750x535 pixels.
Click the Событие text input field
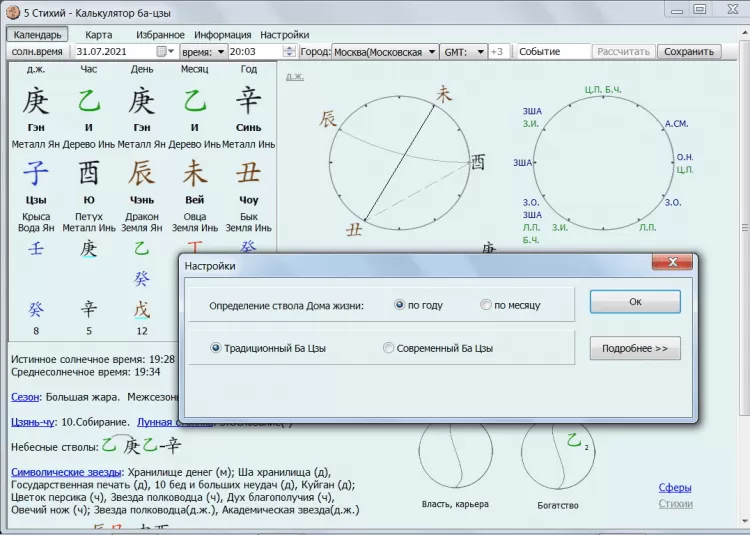click(x=552, y=51)
